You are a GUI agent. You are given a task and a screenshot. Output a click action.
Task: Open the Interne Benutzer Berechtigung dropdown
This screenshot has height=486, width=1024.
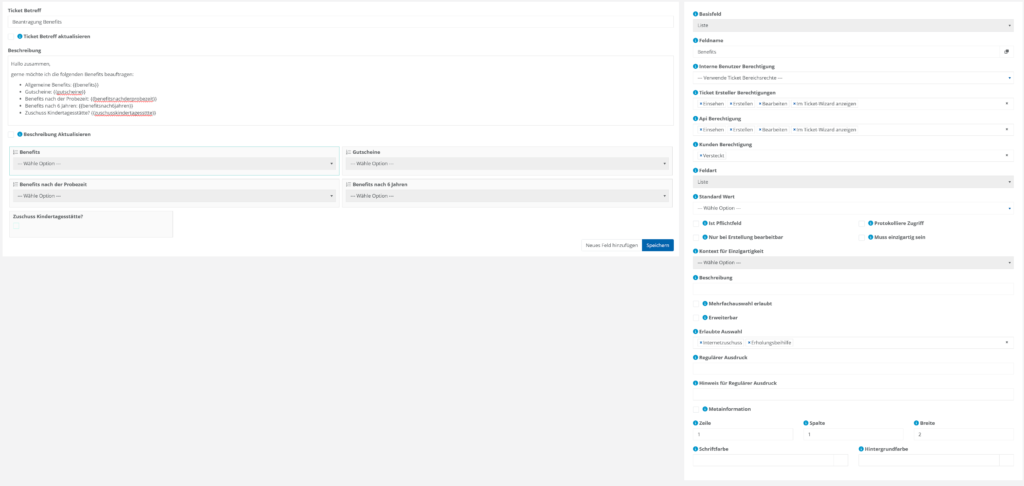click(853, 77)
